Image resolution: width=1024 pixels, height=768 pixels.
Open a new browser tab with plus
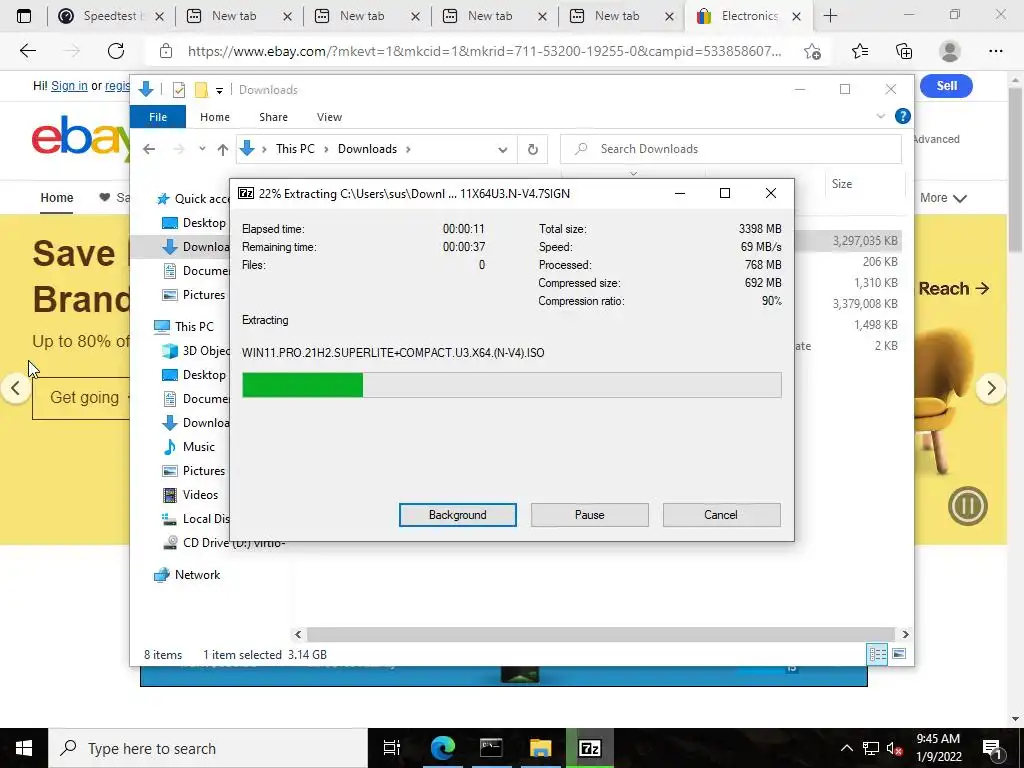click(x=830, y=16)
